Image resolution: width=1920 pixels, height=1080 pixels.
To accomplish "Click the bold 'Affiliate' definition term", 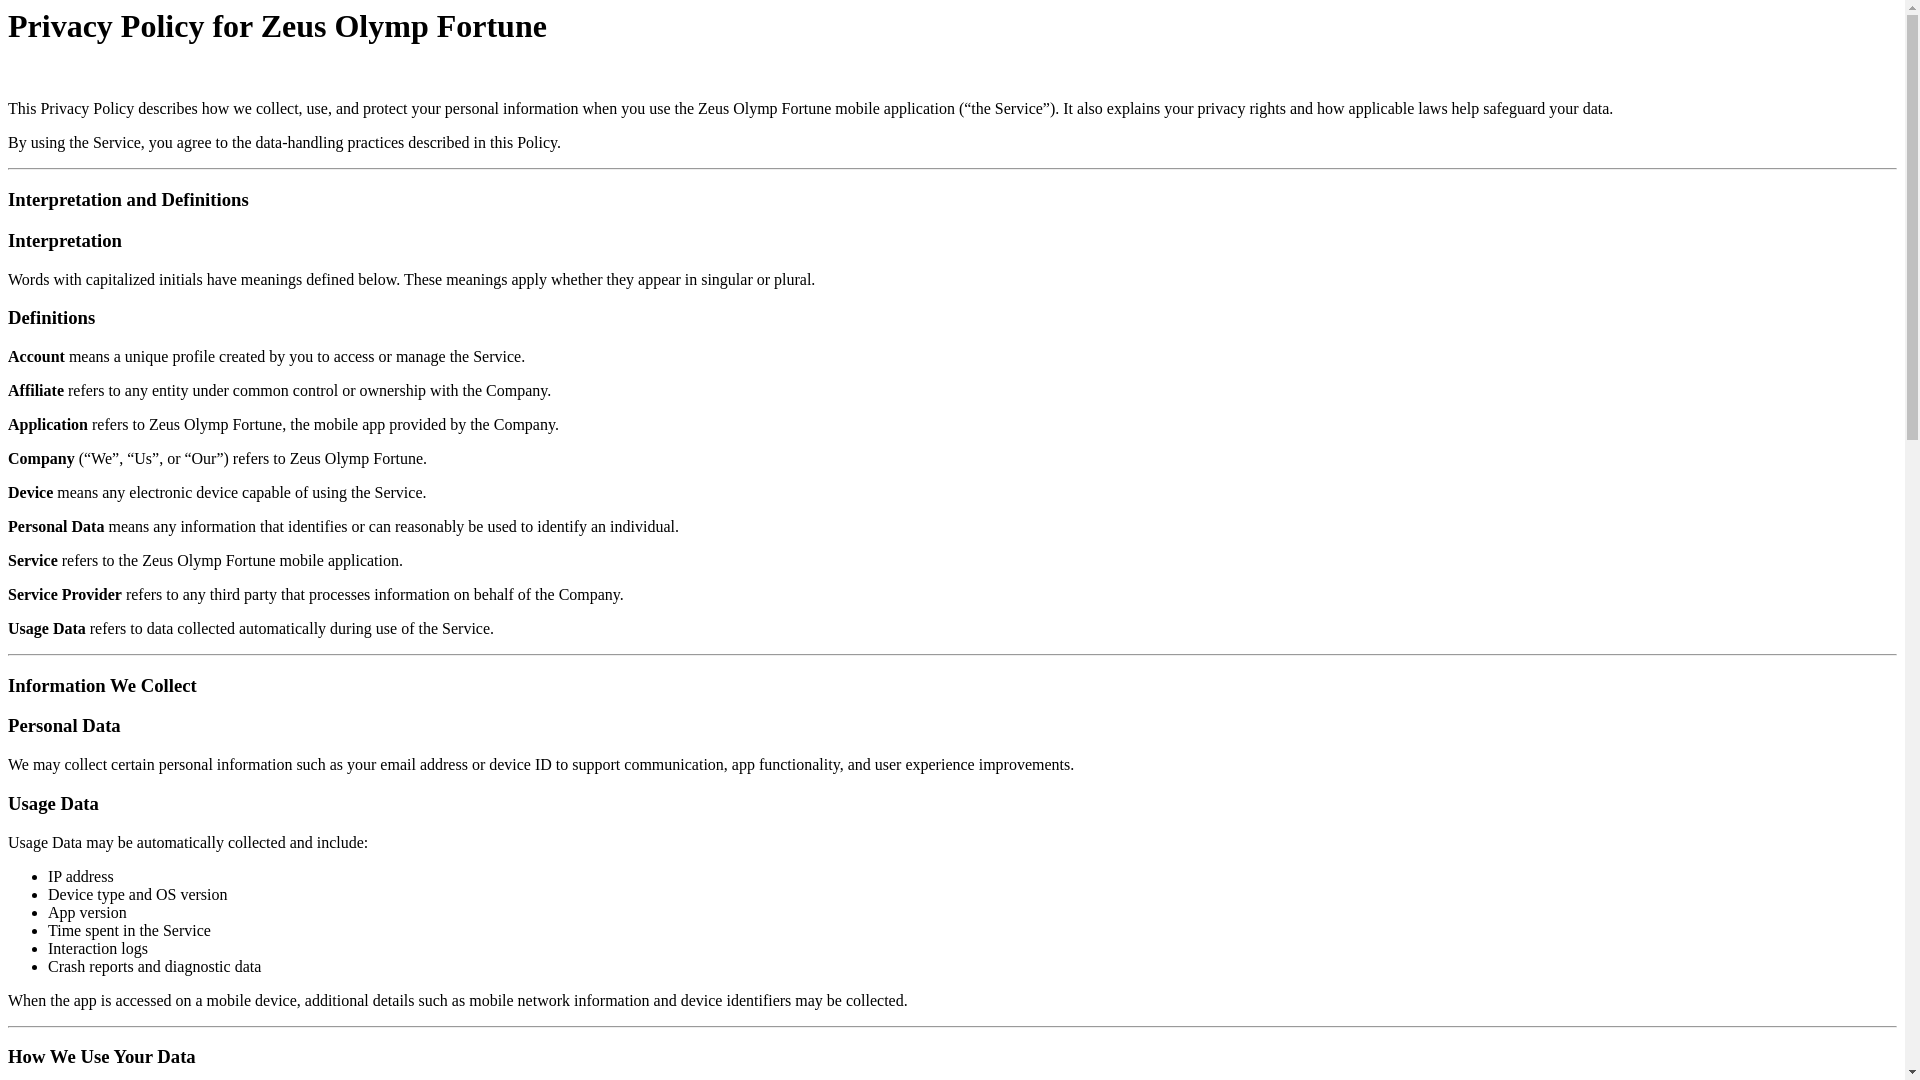I will (36, 391).
